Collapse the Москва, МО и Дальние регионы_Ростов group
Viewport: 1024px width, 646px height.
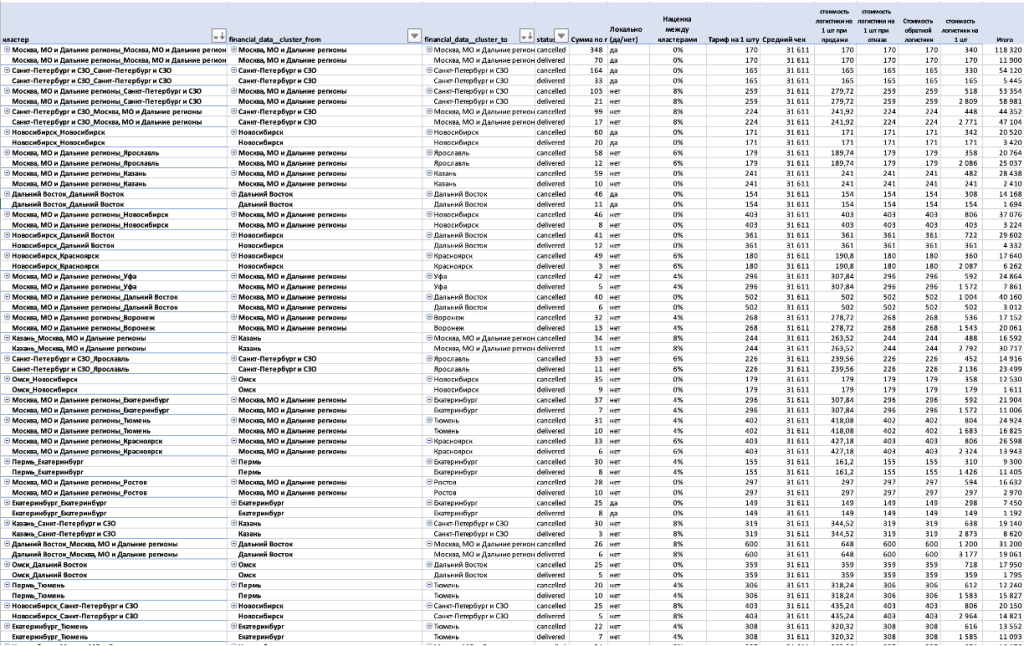(7, 482)
